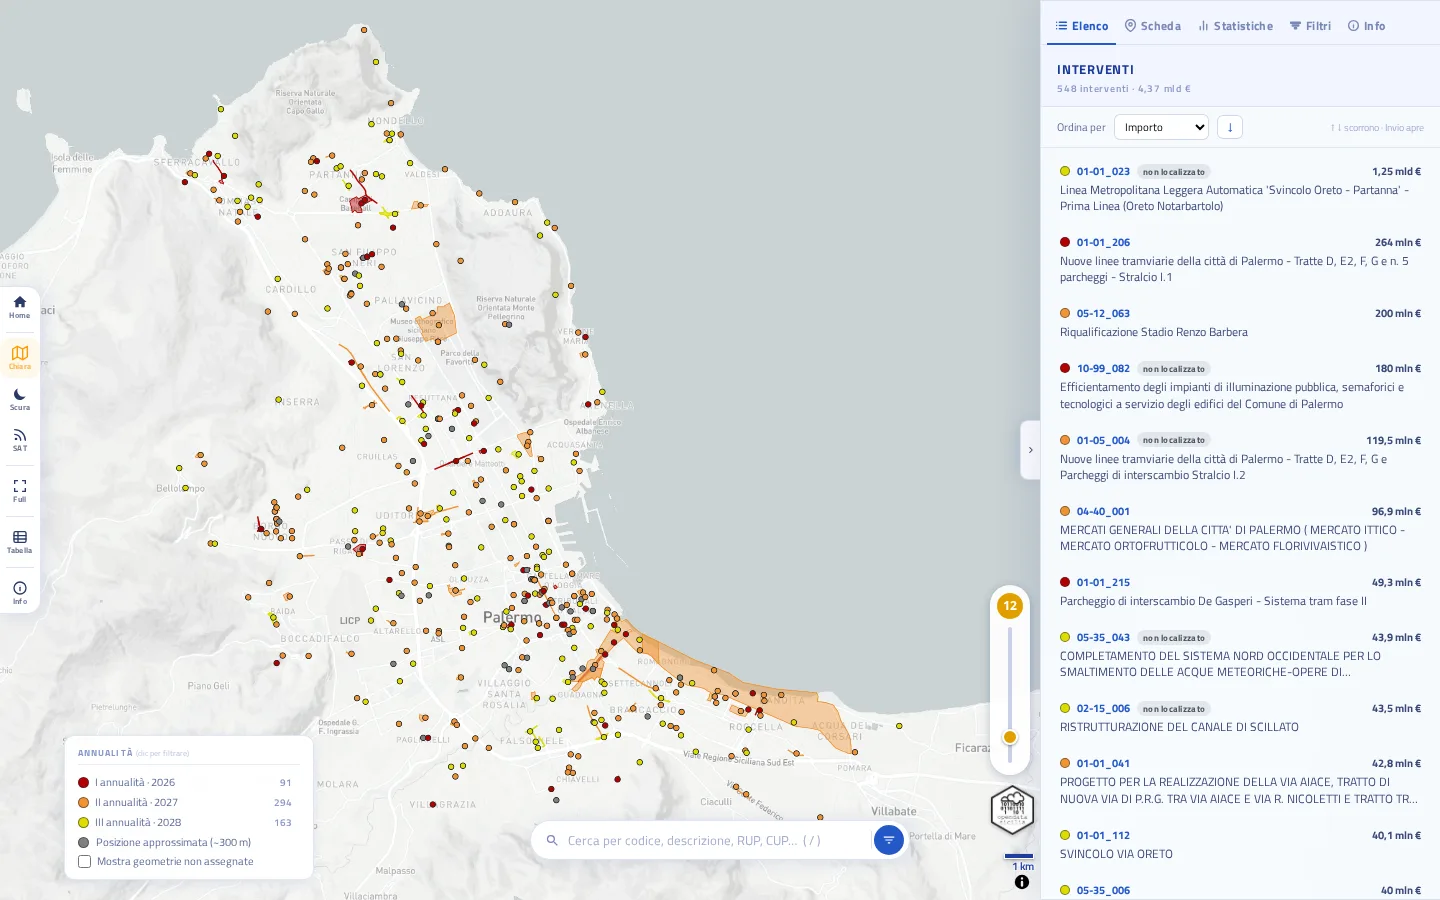Open Info from the left sidebar
This screenshot has height=900, width=1440.
[x=20, y=593]
